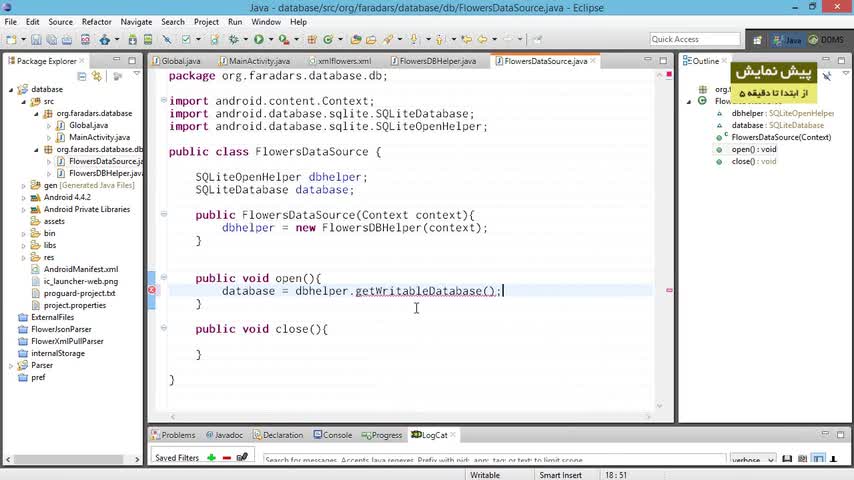Click Collapse All in Package Explorer

click(x=82, y=76)
